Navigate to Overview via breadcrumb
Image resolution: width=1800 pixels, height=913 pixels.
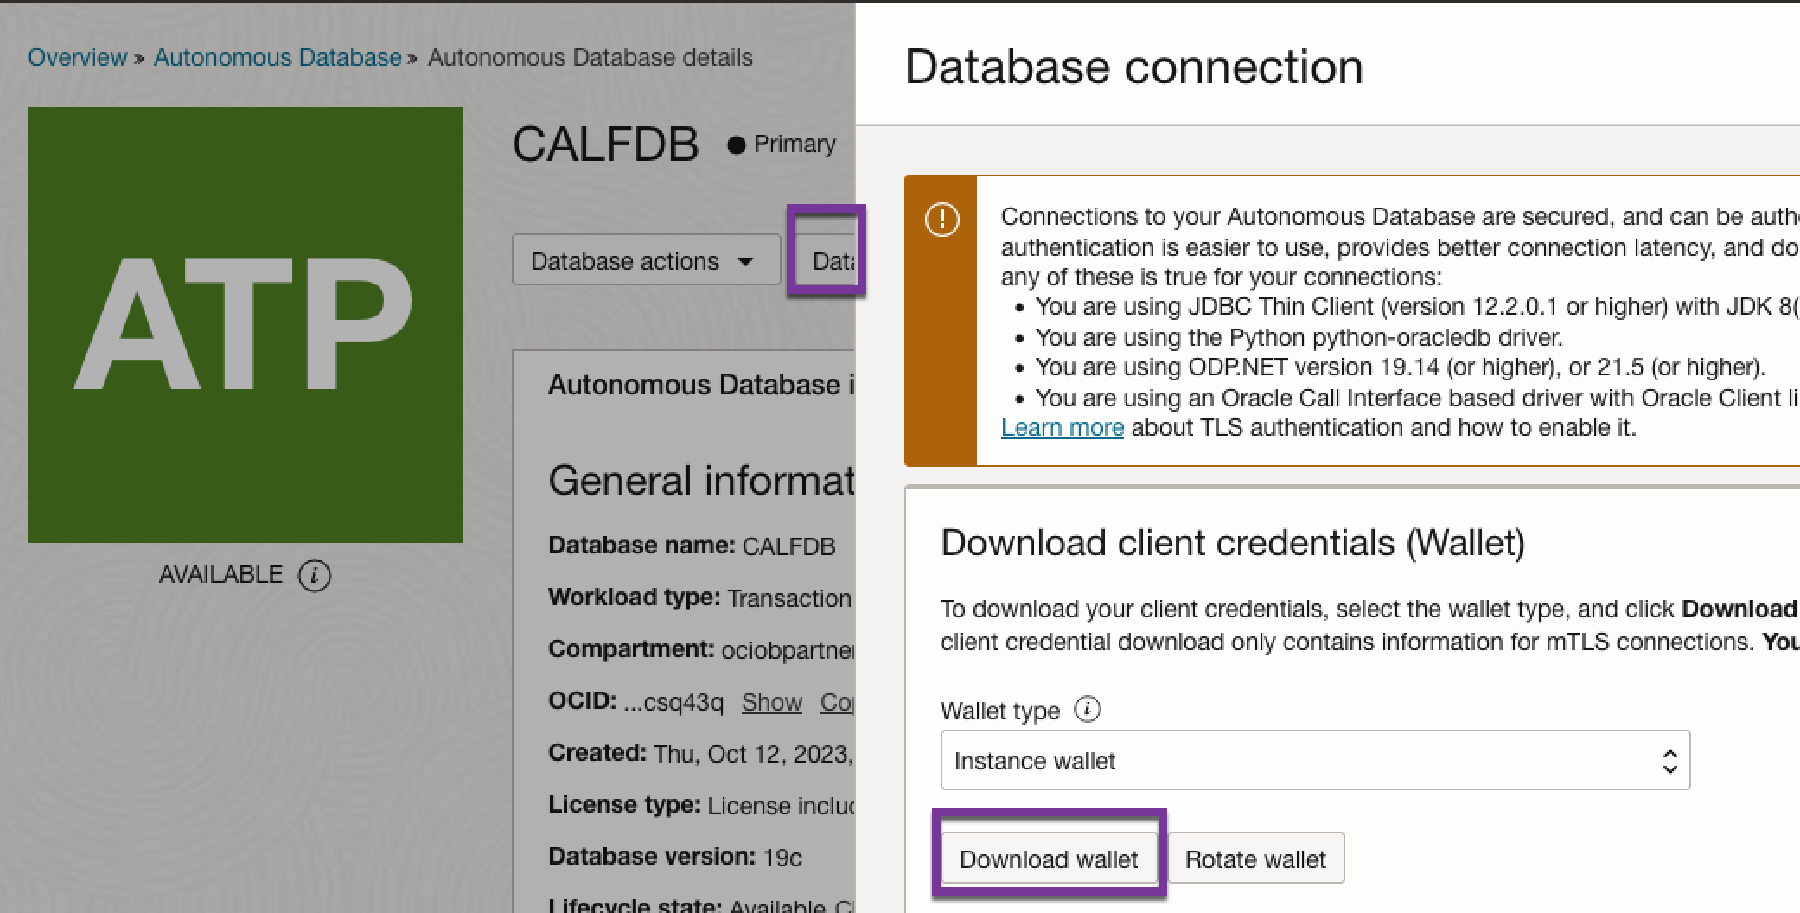tap(77, 57)
